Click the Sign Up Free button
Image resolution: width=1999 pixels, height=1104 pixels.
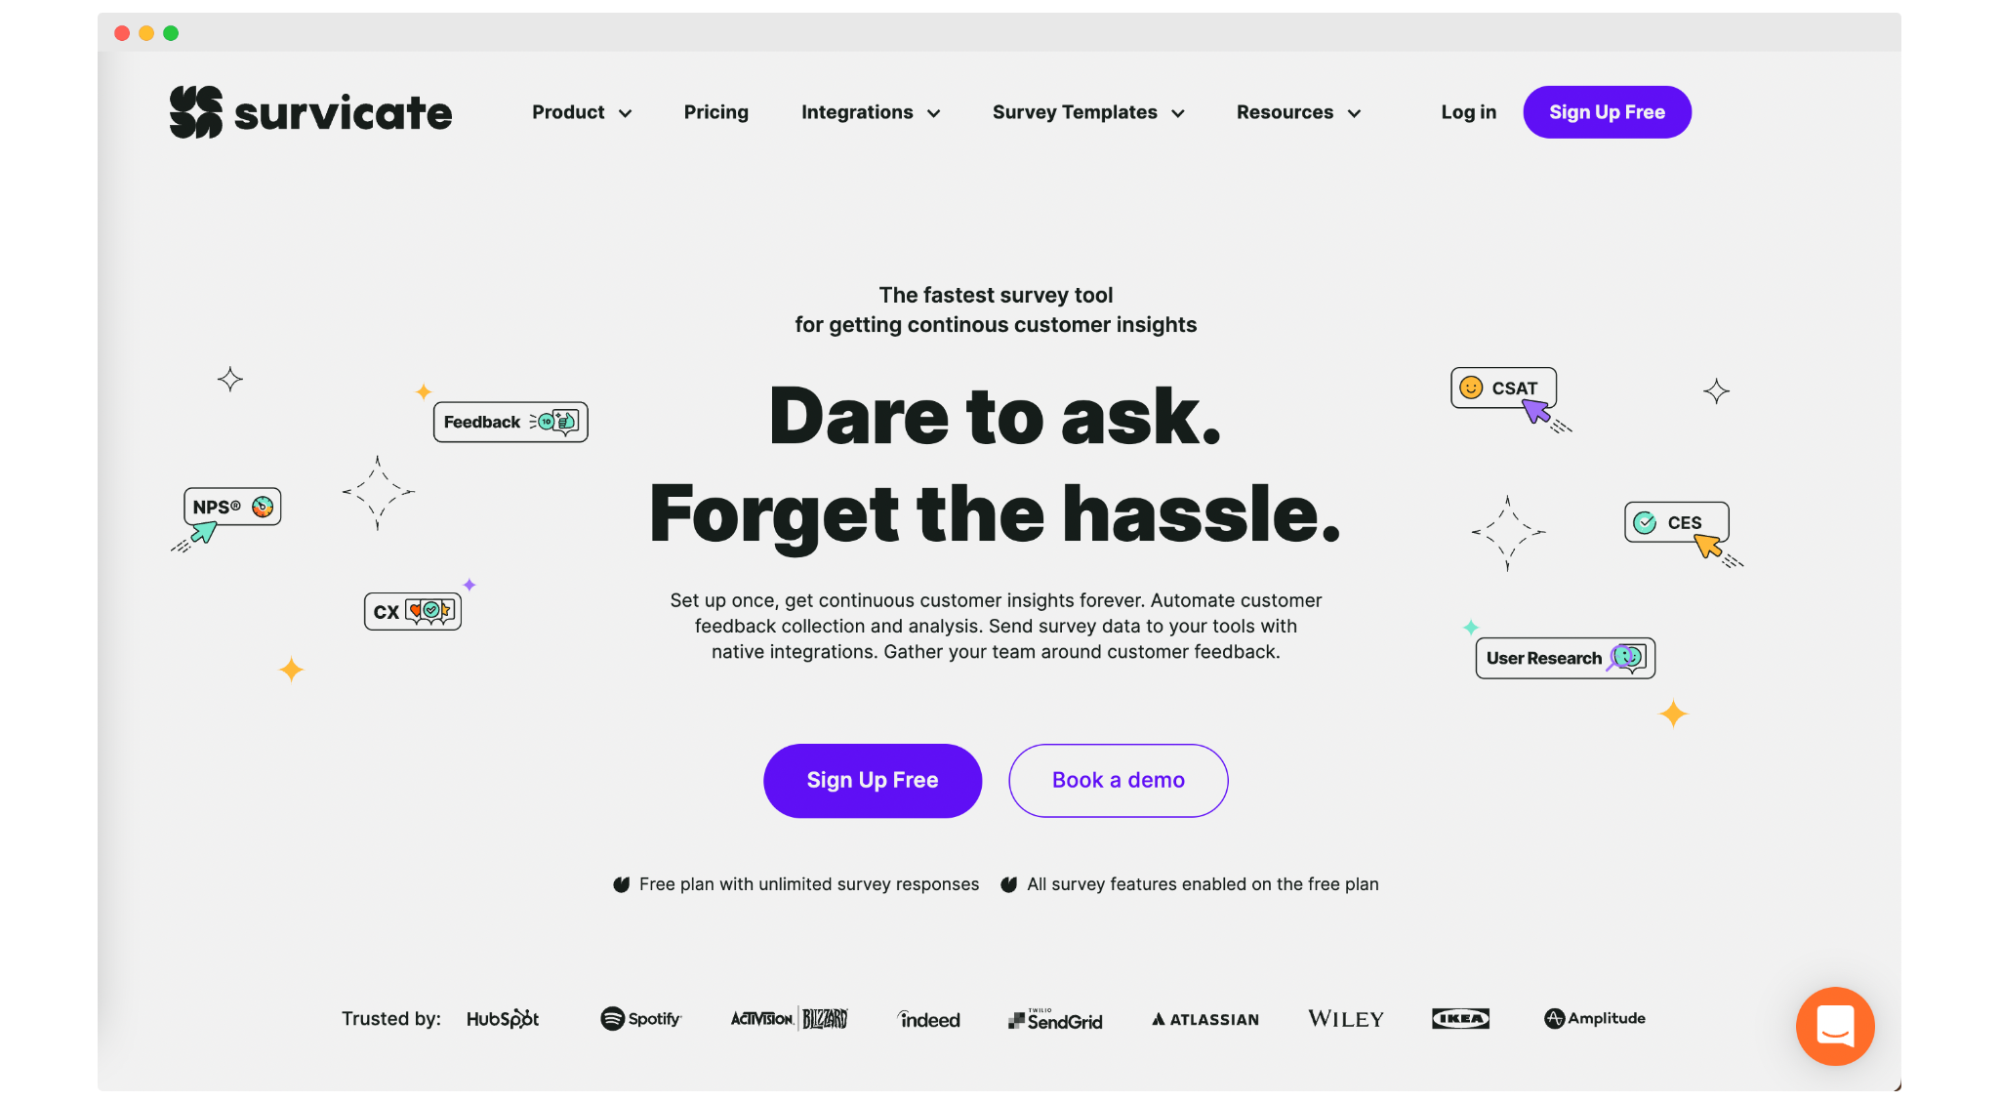tap(871, 779)
